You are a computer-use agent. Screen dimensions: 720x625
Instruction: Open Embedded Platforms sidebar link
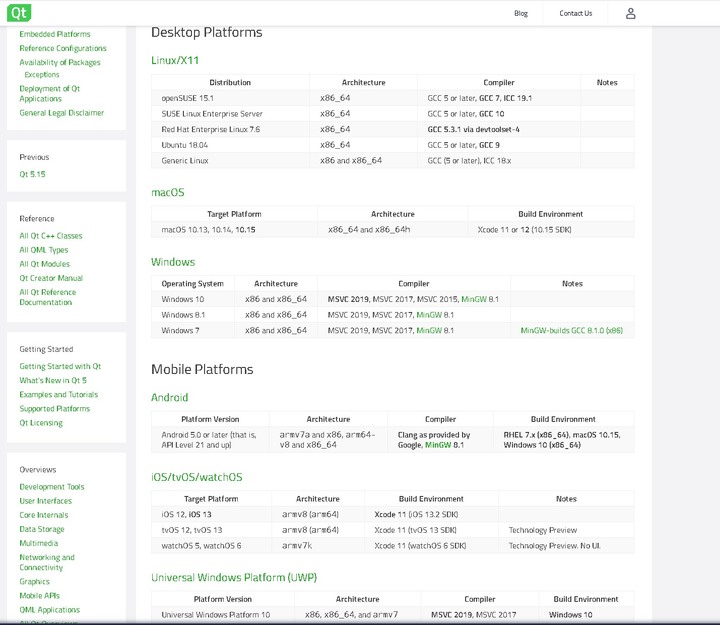[55, 34]
